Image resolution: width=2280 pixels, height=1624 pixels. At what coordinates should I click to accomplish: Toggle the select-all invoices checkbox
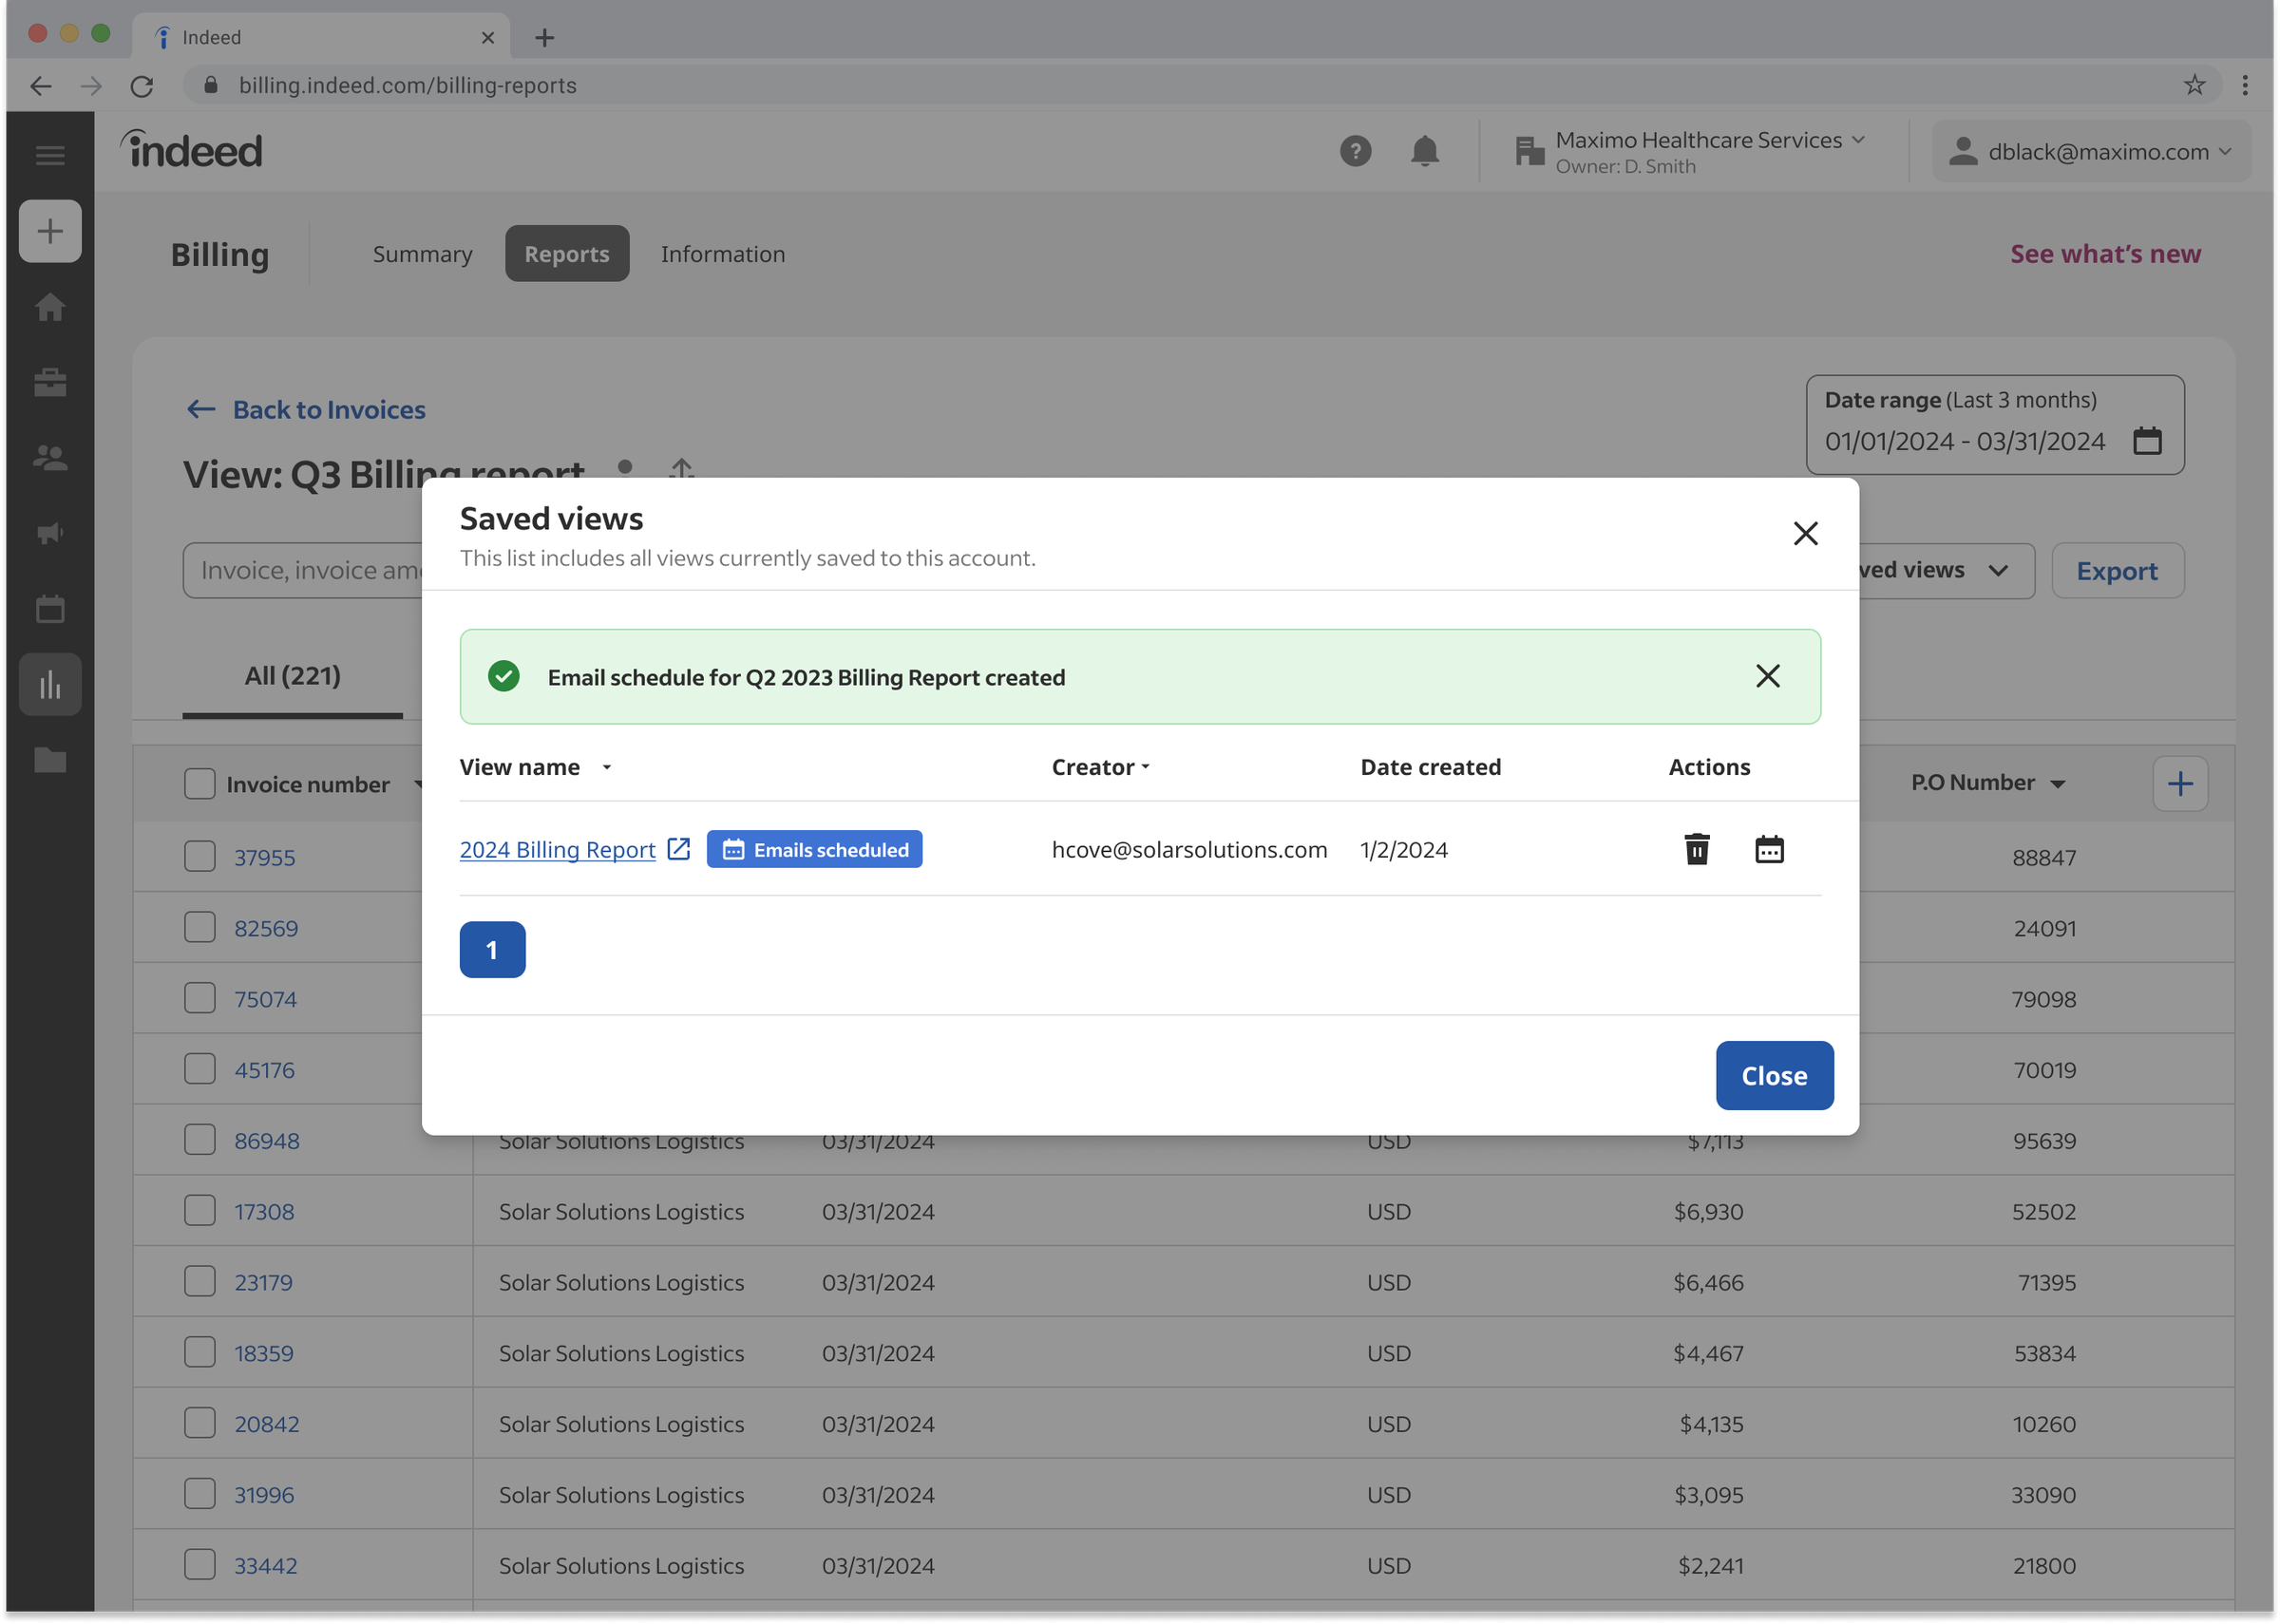[x=200, y=784]
